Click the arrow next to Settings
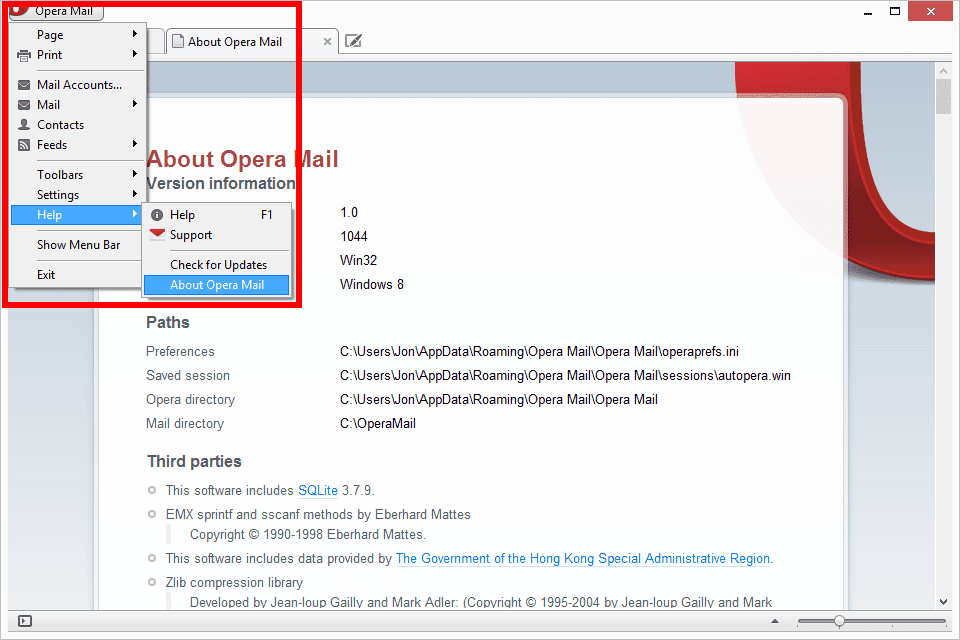 click(135, 194)
